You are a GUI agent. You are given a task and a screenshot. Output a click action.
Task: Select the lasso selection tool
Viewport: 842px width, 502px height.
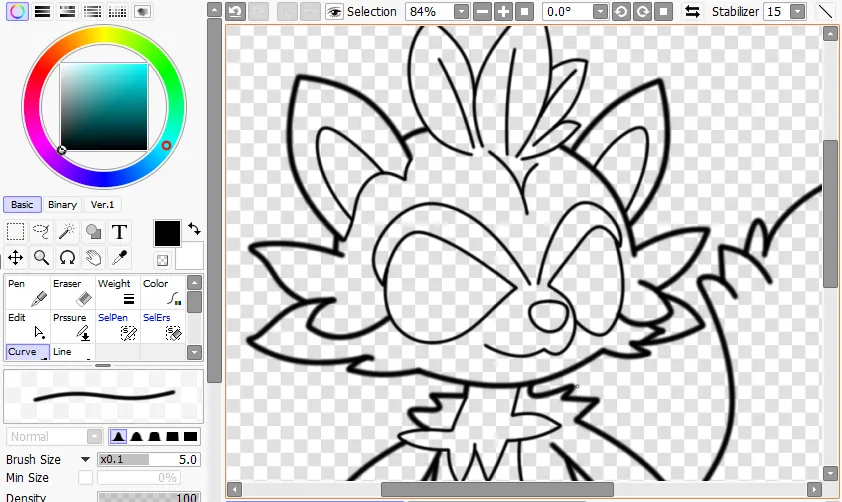tap(41, 232)
